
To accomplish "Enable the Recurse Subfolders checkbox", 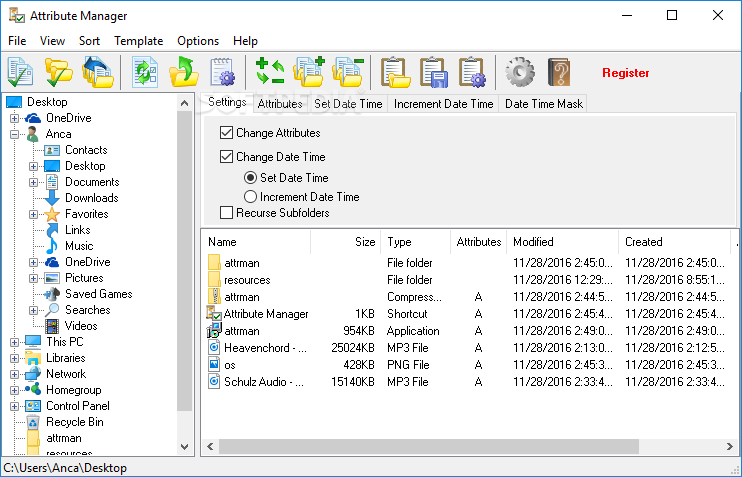I will tap(226, 212).
